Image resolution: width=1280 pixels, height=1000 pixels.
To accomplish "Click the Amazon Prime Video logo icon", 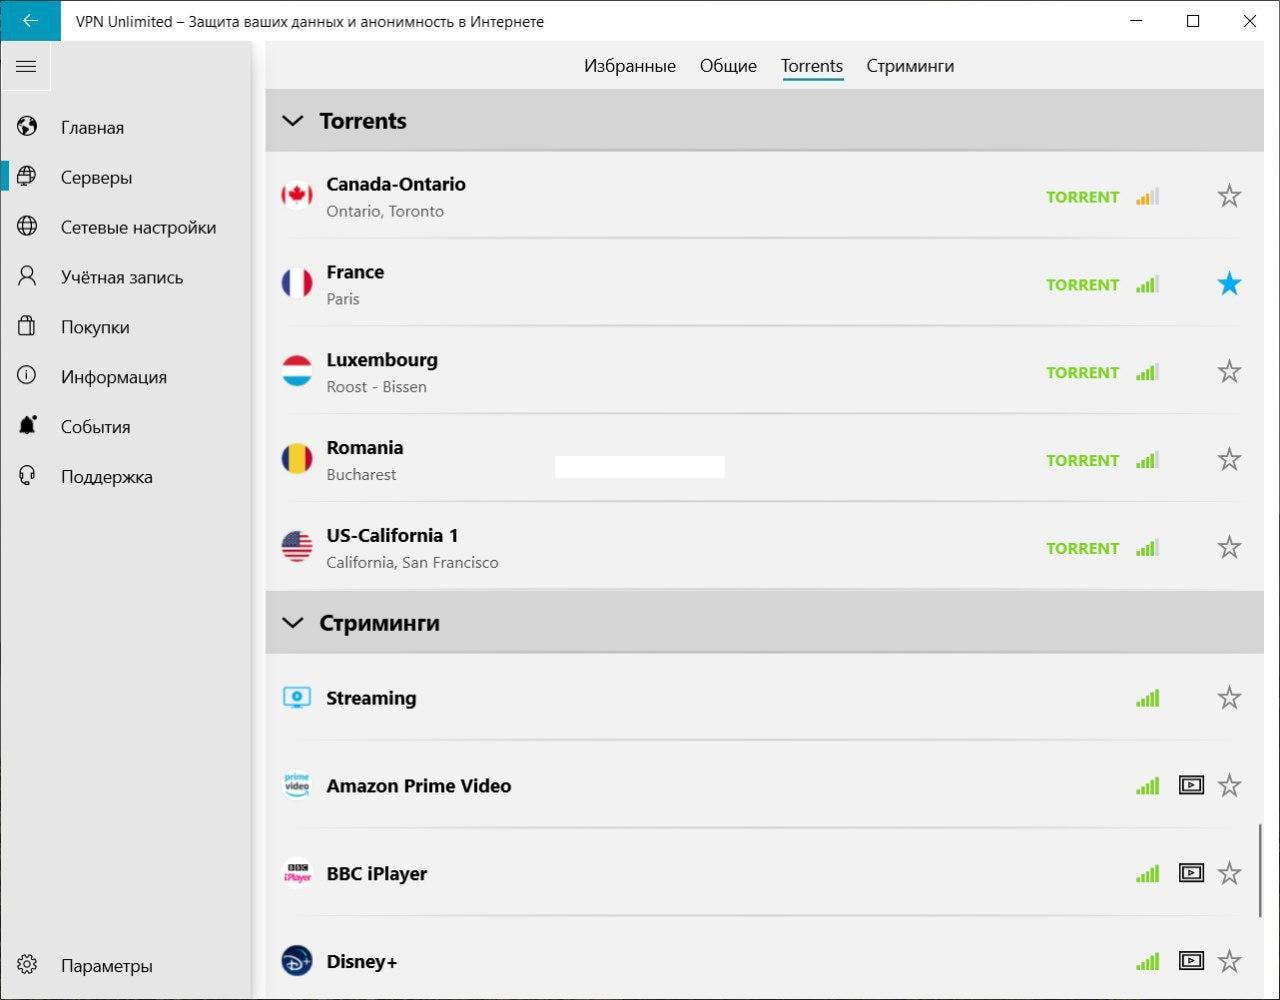I will click(x=297, y=785).
